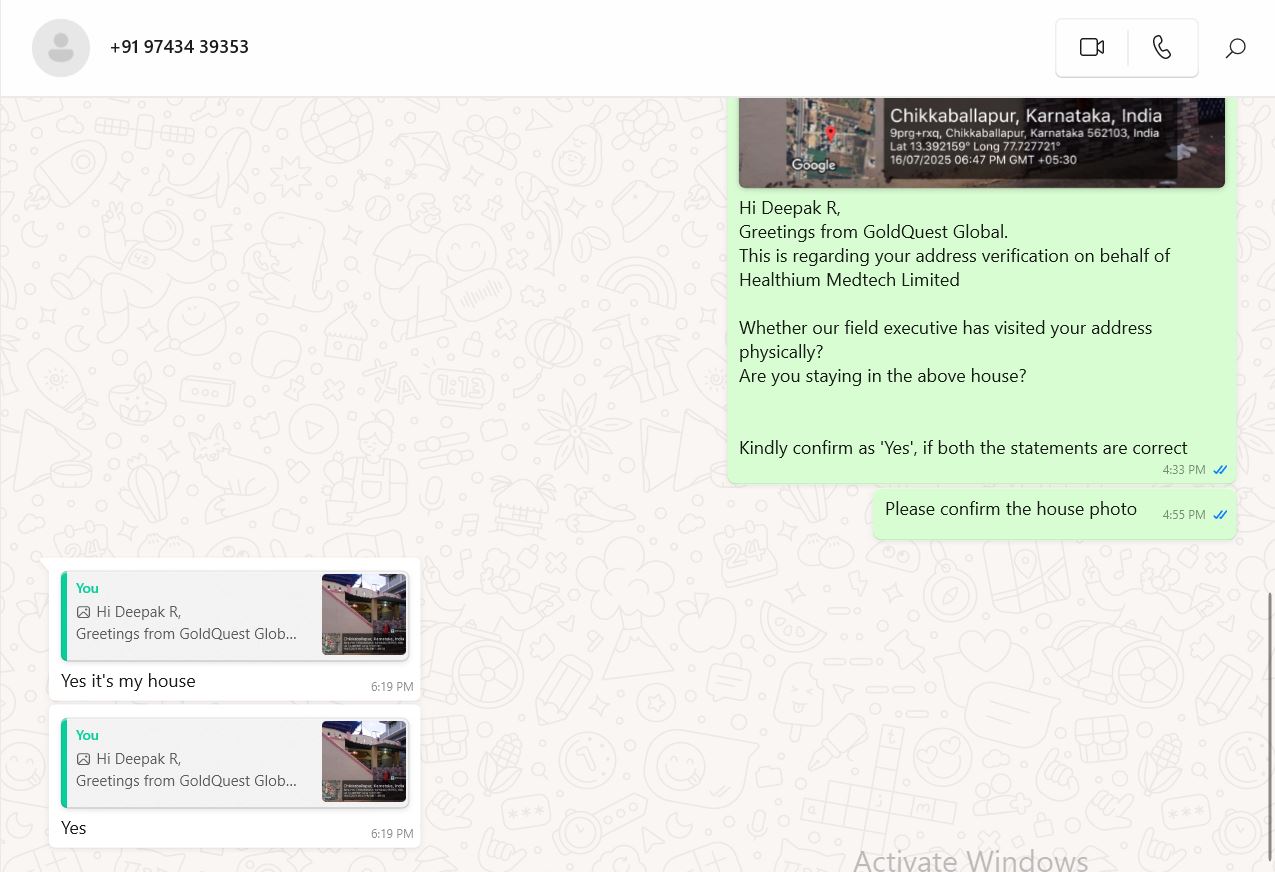
Task: Click the thumbnail in the second quoted reply
Action: tap(364, 762)
